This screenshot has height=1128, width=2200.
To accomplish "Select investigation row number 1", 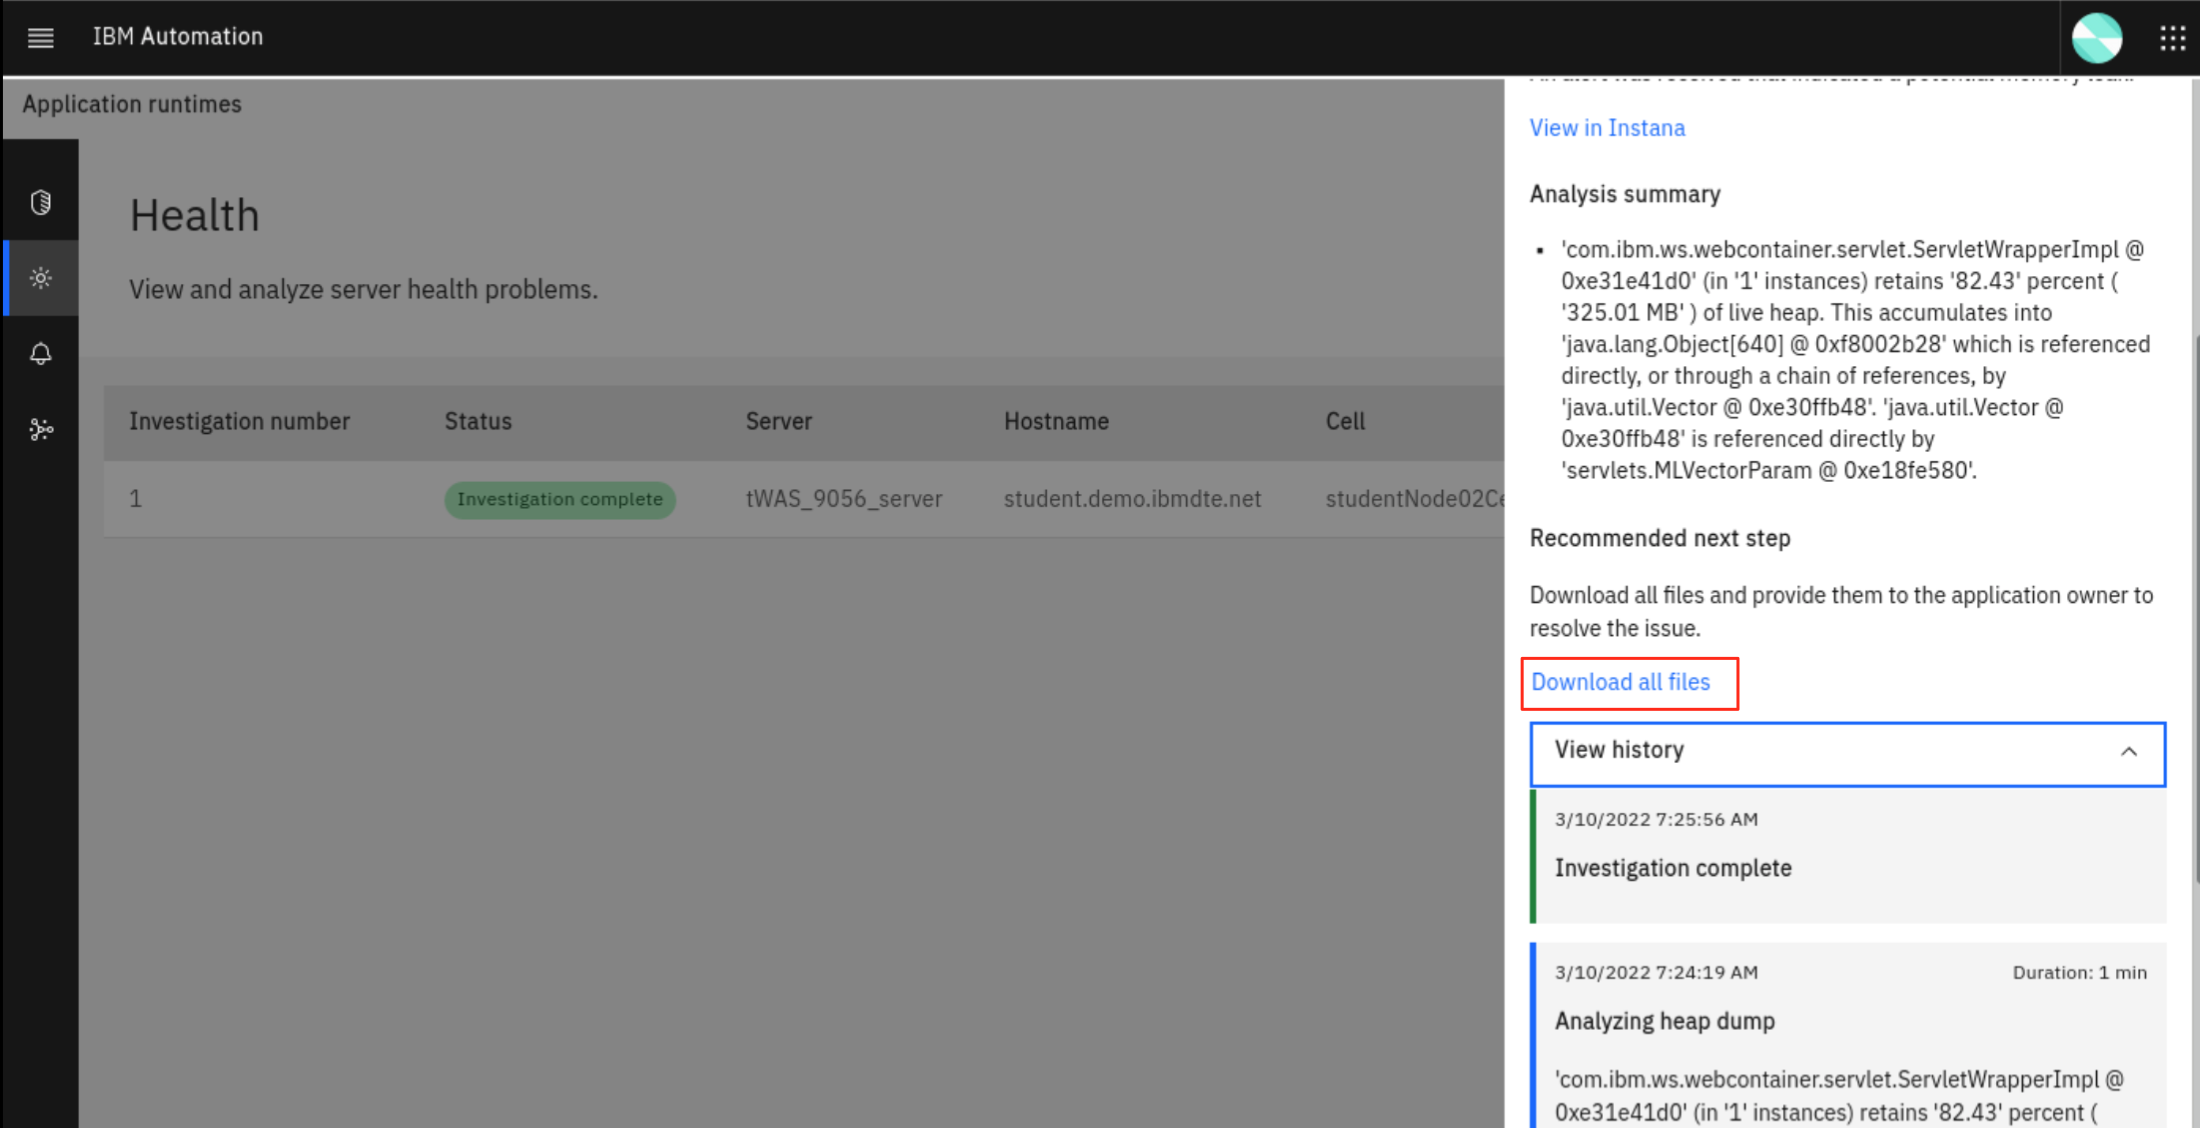I will [x=135, y=498].
